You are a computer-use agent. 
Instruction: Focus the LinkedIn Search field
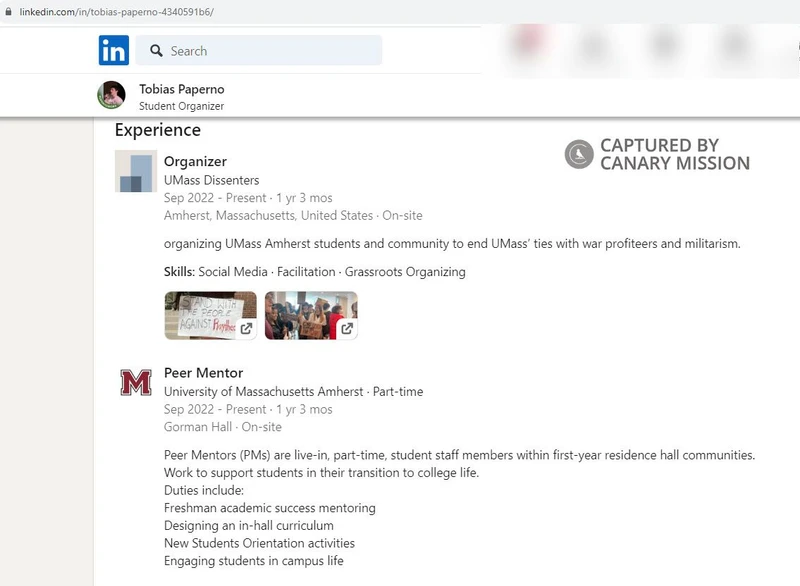tap(259, 50)
